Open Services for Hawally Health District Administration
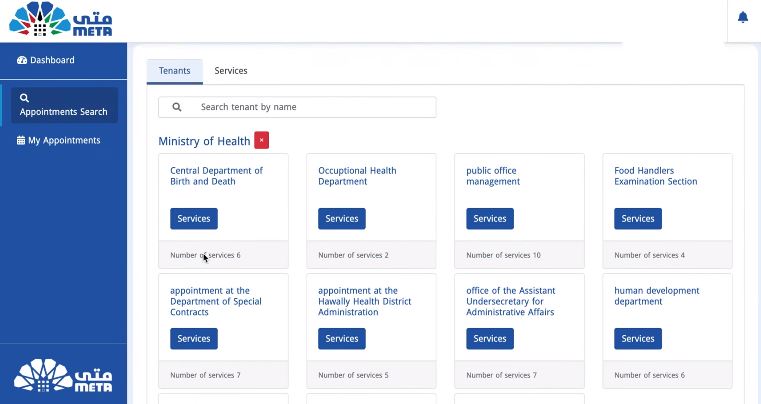Image resolution: width=761 pixels, height=404 pixels. click(342, 338)
